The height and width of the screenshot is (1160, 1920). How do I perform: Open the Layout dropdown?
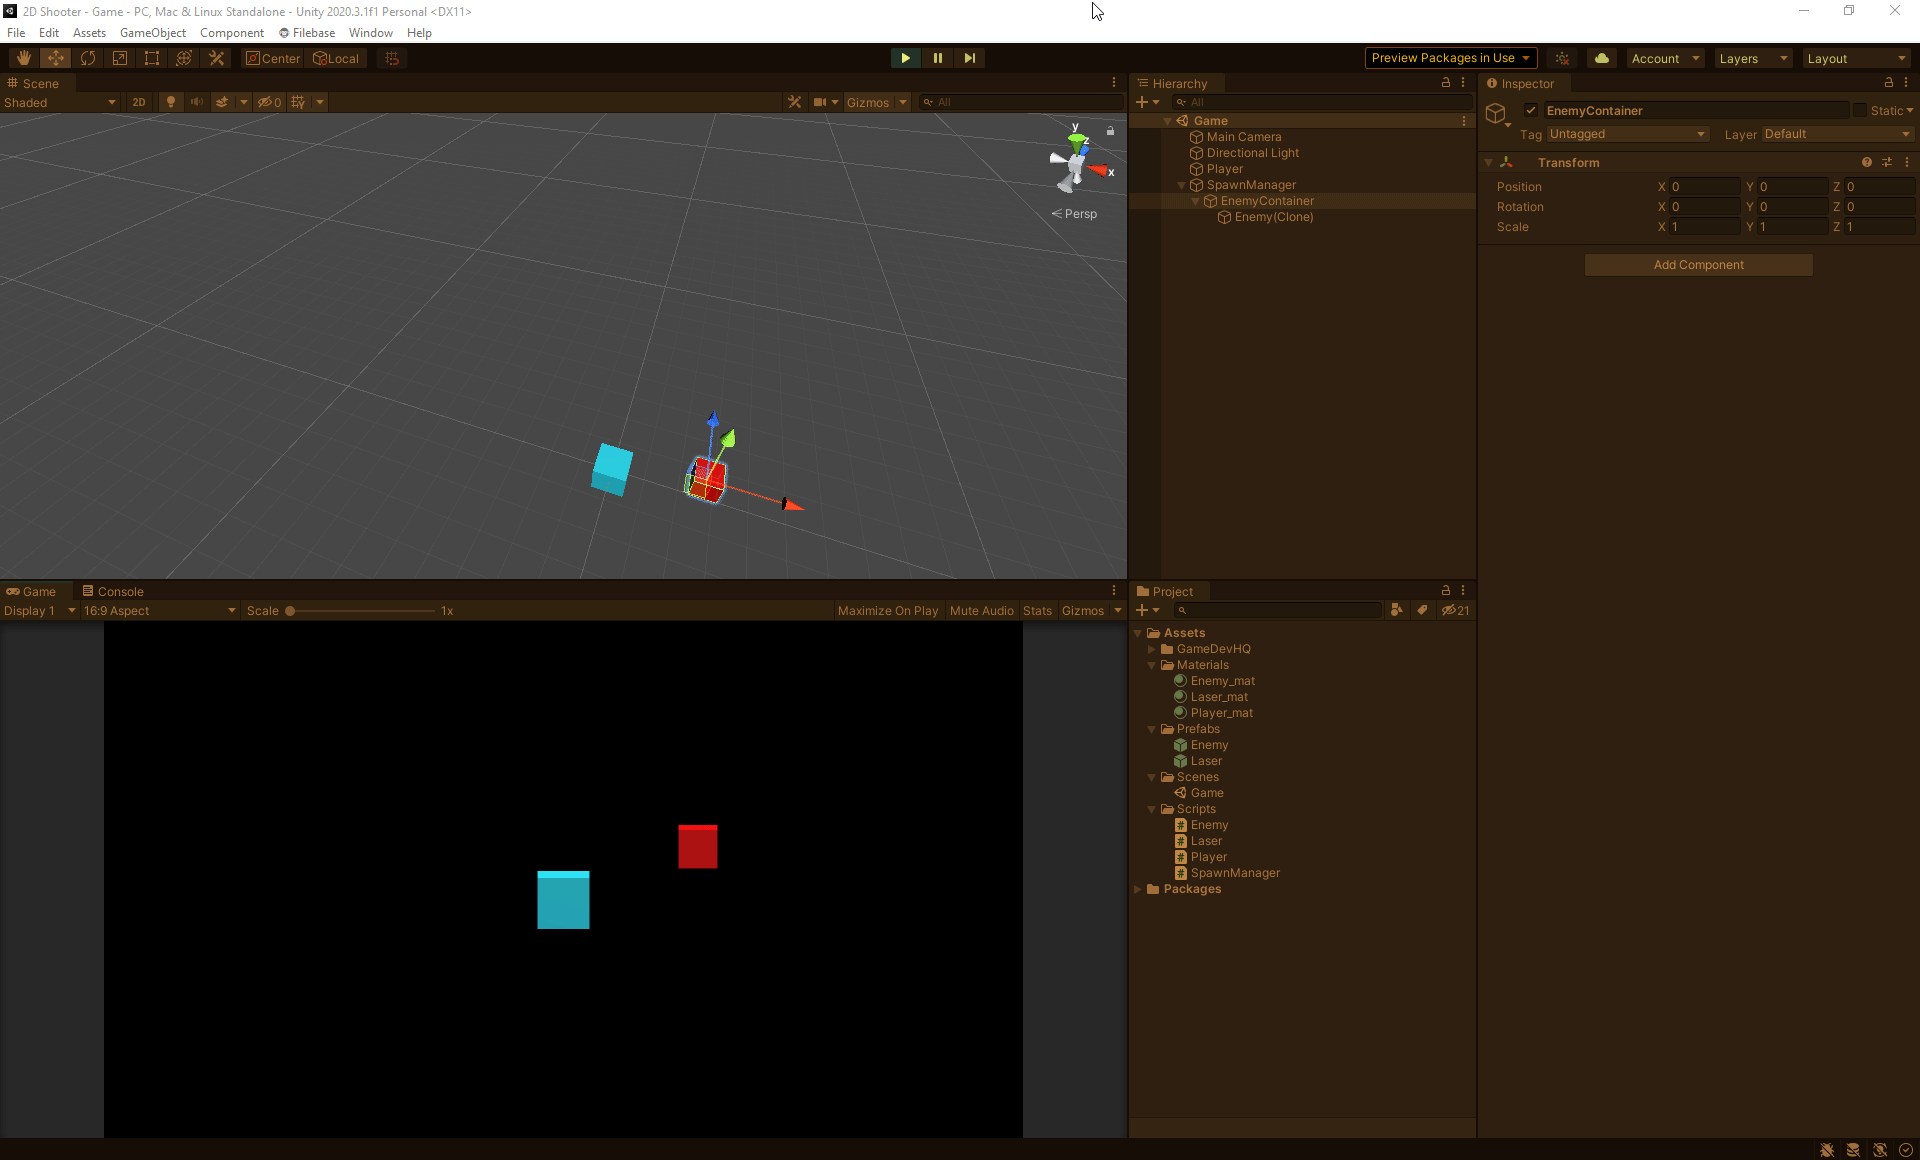click(1856, 58)
